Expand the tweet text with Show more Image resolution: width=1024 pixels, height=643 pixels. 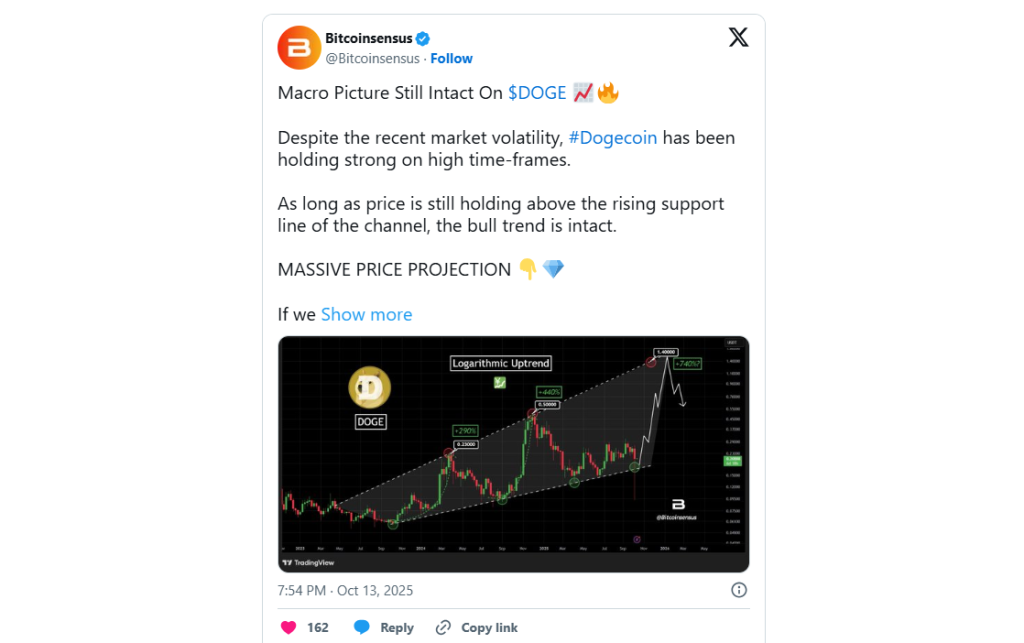pyautogui.click(x=366, y=314)
